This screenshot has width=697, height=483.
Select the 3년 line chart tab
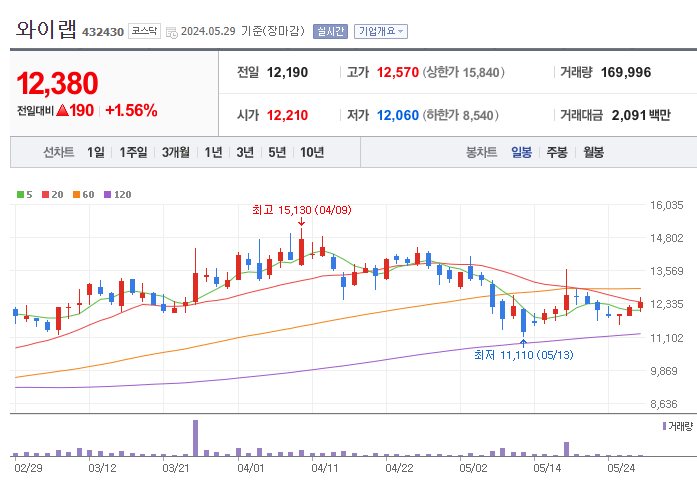(245, 152)
